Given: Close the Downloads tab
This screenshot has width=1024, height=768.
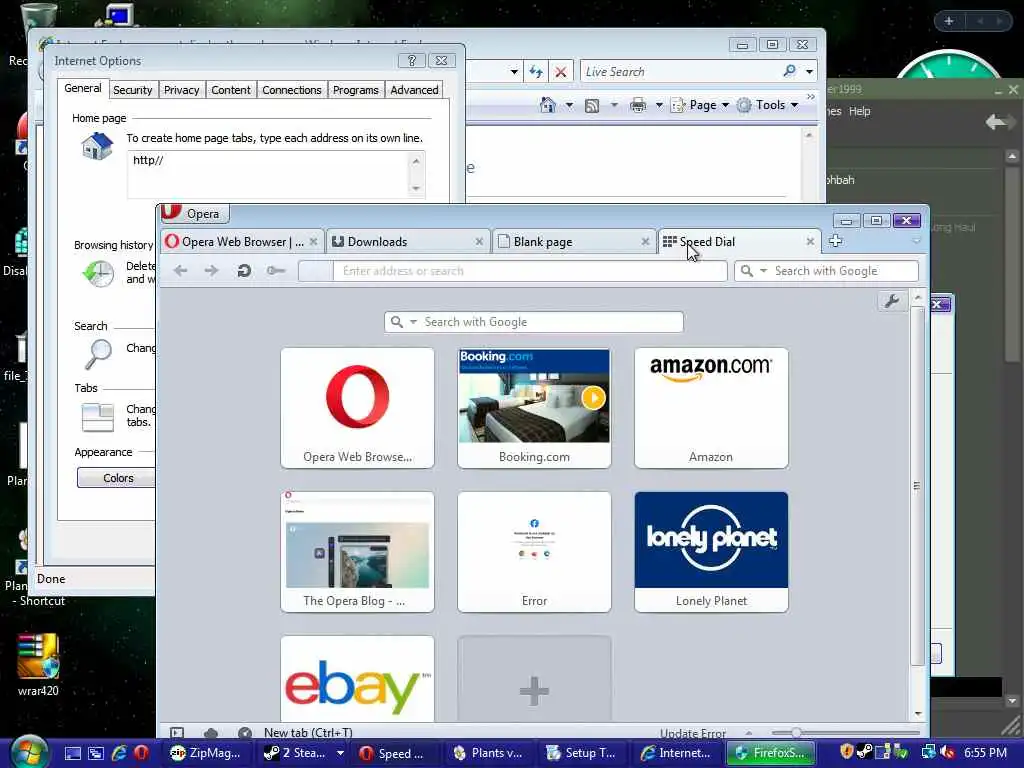Looking at the screenshot, I should tap(479, 242).
